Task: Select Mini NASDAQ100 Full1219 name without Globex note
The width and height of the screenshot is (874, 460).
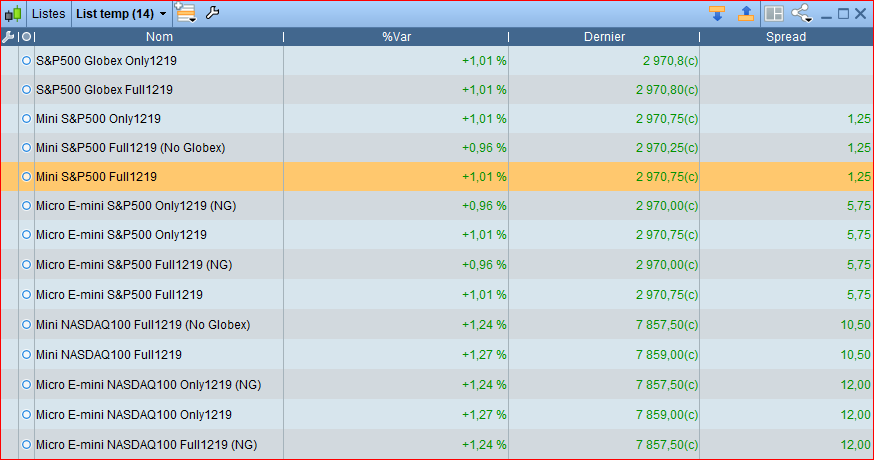Action: pos(109,355)
